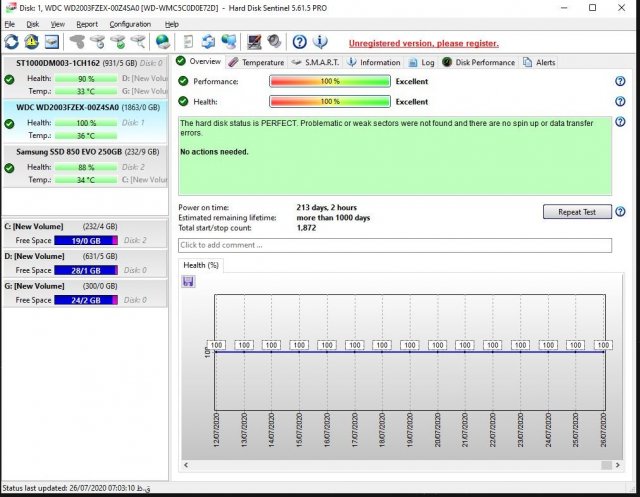
Task: Save the health chart using floppy icon
Action: click(188, 282)
